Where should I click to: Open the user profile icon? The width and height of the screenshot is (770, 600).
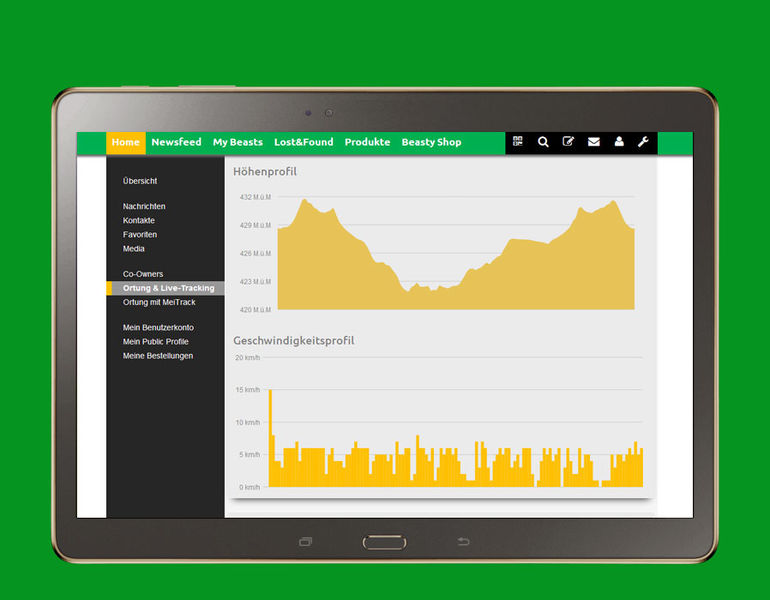pyautogui.click(x=619, y=141)
